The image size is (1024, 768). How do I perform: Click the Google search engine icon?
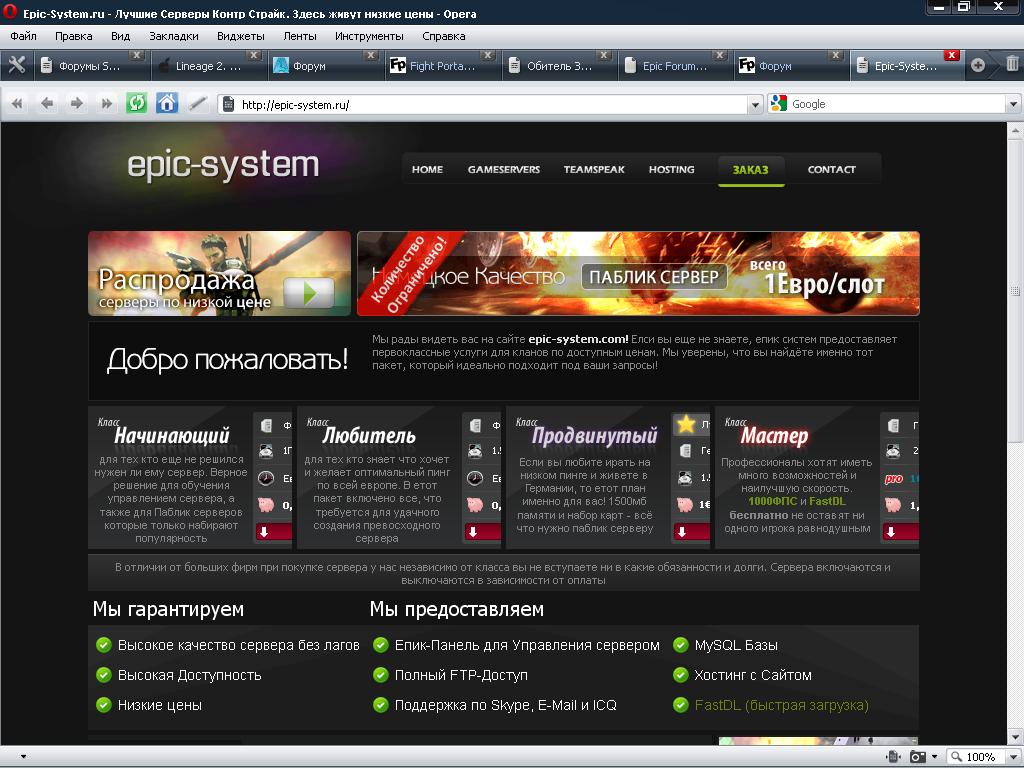(778, 103)
